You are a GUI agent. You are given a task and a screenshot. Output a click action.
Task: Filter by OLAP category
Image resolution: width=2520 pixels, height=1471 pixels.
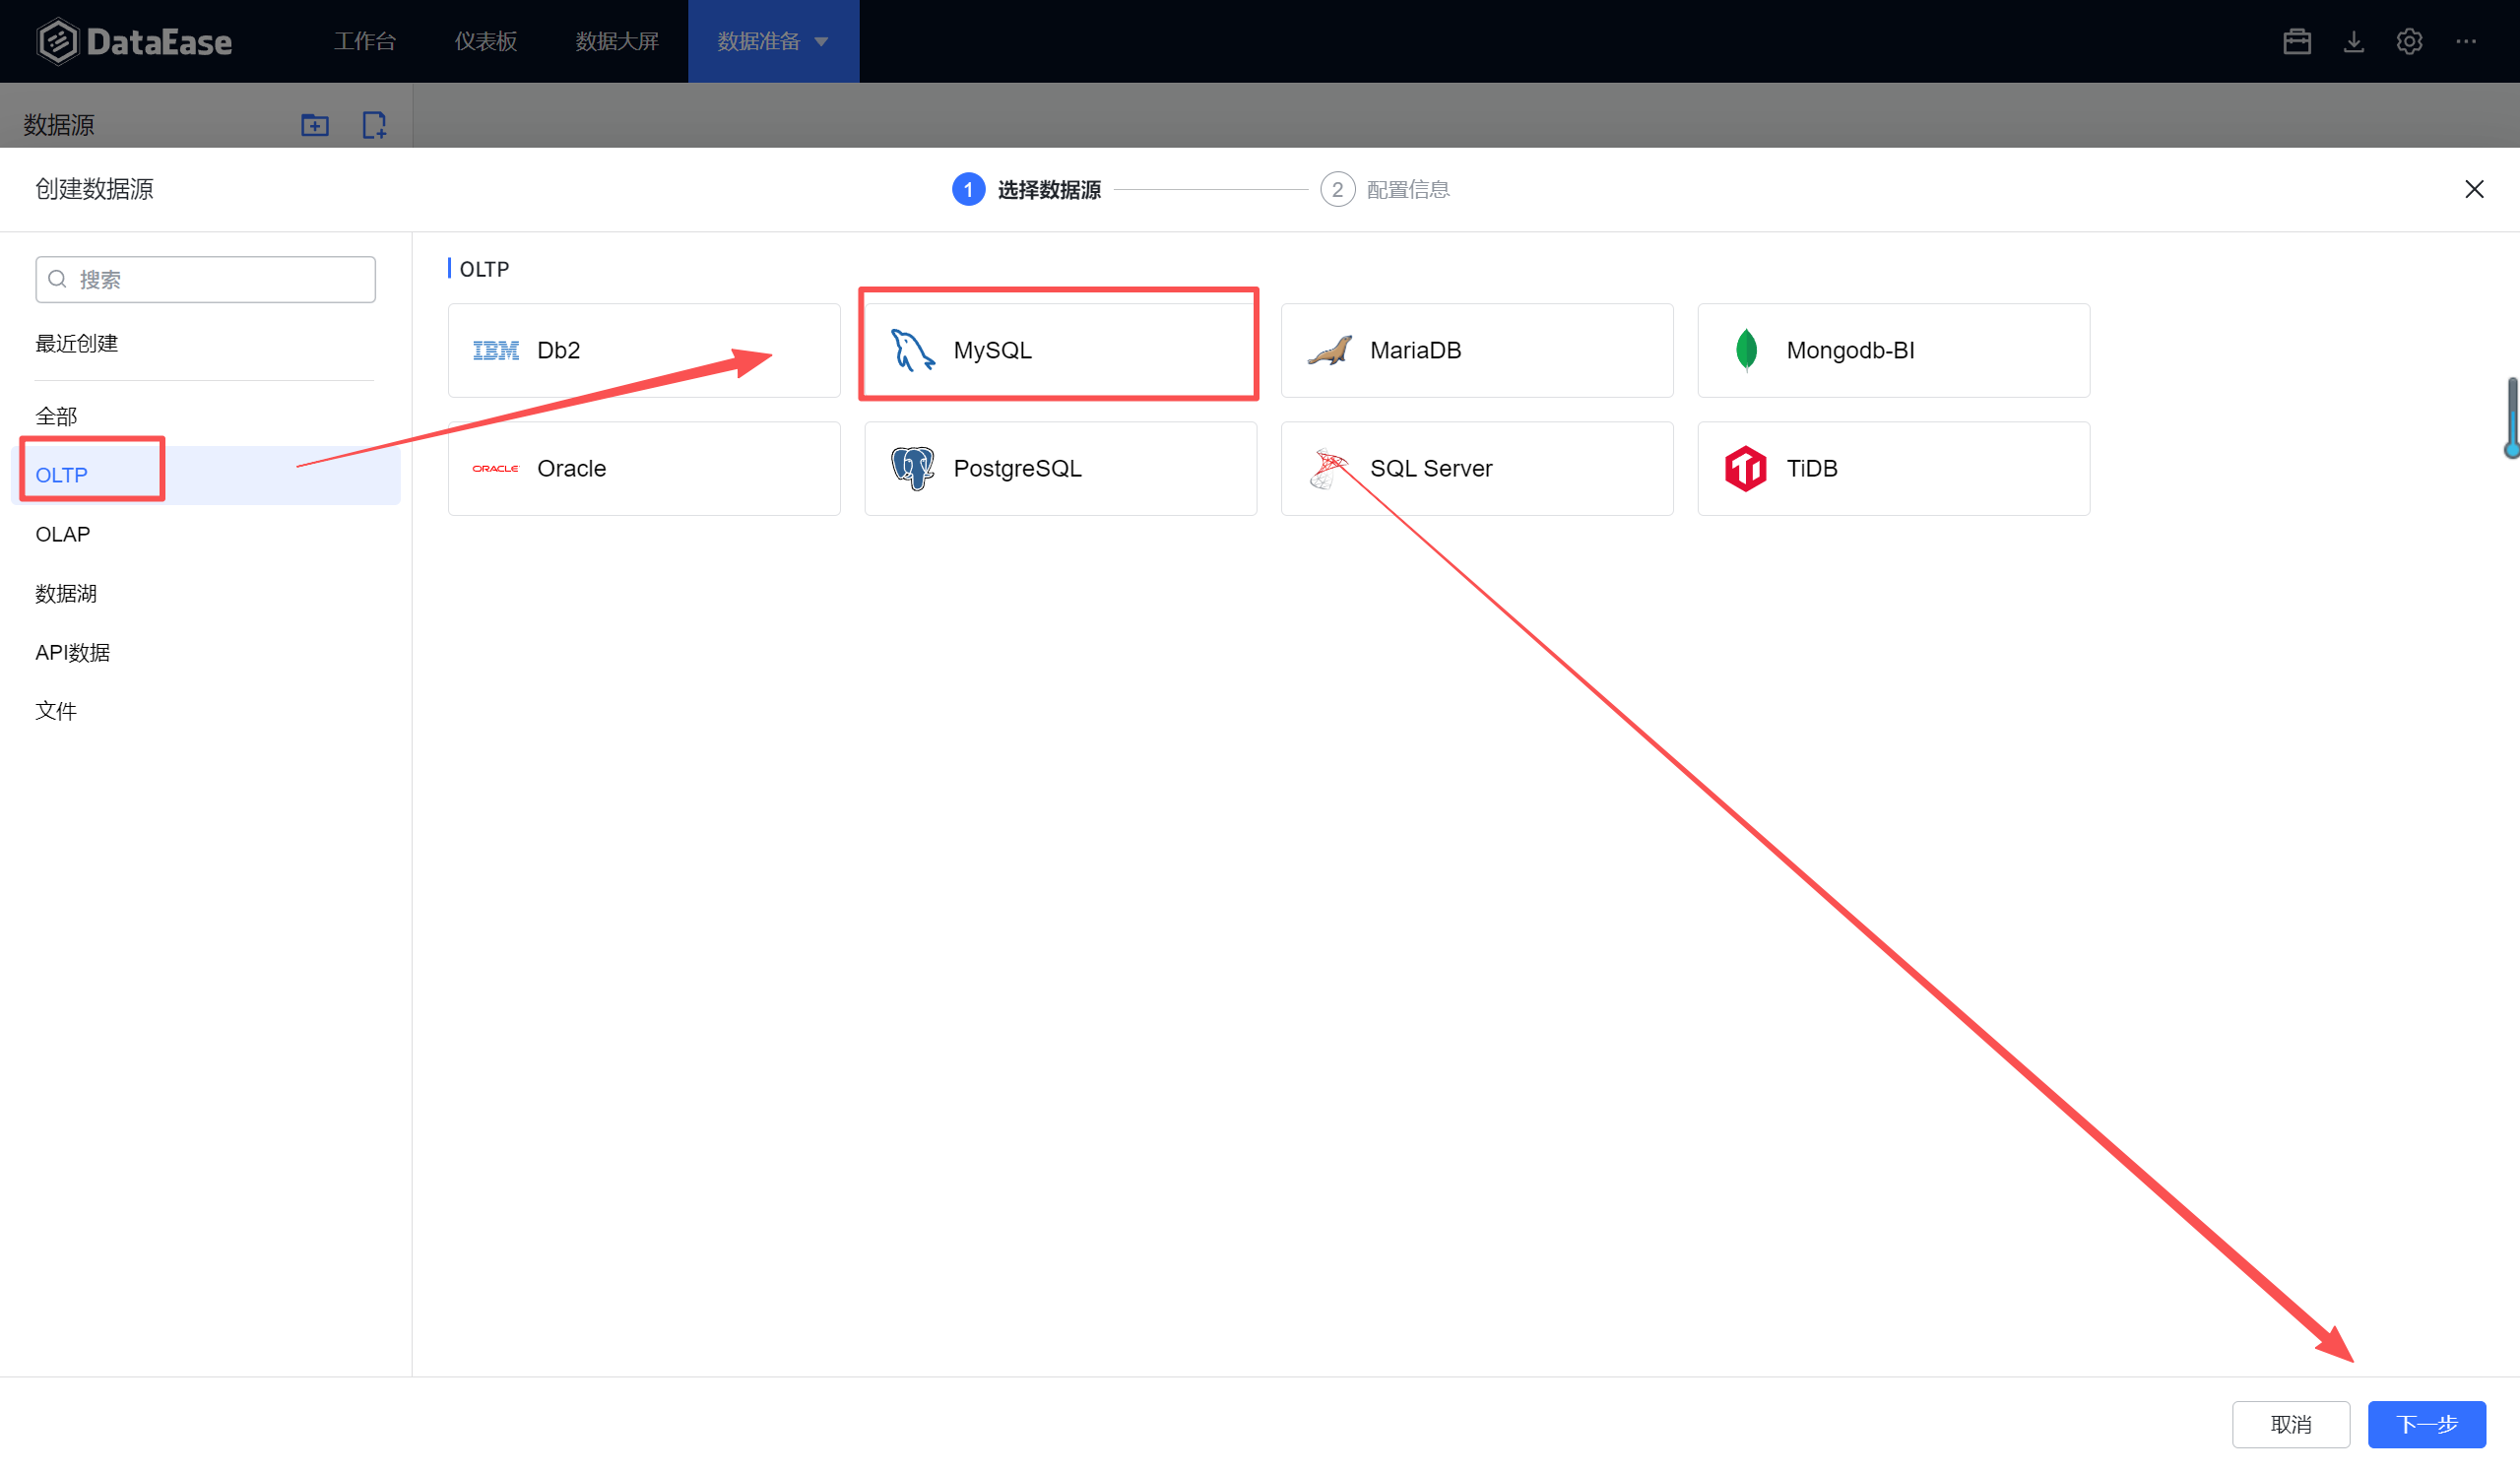click(x=63, y=534)
